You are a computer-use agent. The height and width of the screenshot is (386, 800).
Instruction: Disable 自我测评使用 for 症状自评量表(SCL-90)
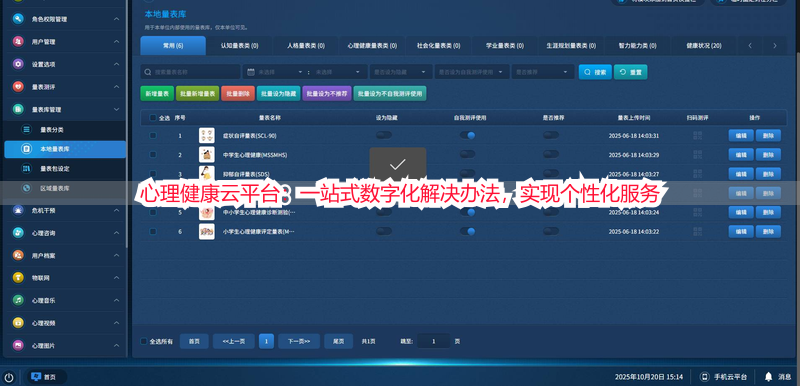pos(467,135)
